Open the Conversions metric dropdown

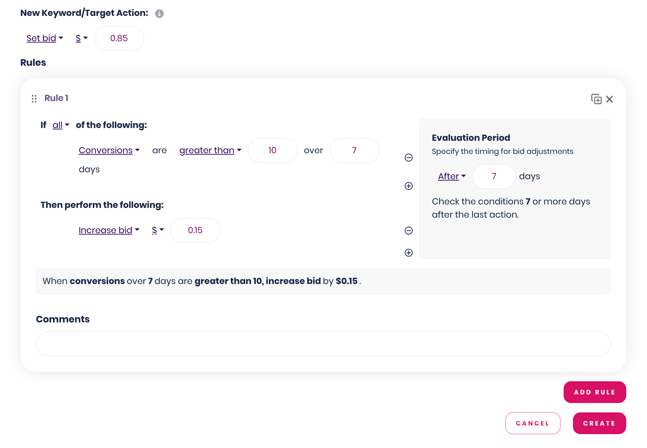(109, 151)
